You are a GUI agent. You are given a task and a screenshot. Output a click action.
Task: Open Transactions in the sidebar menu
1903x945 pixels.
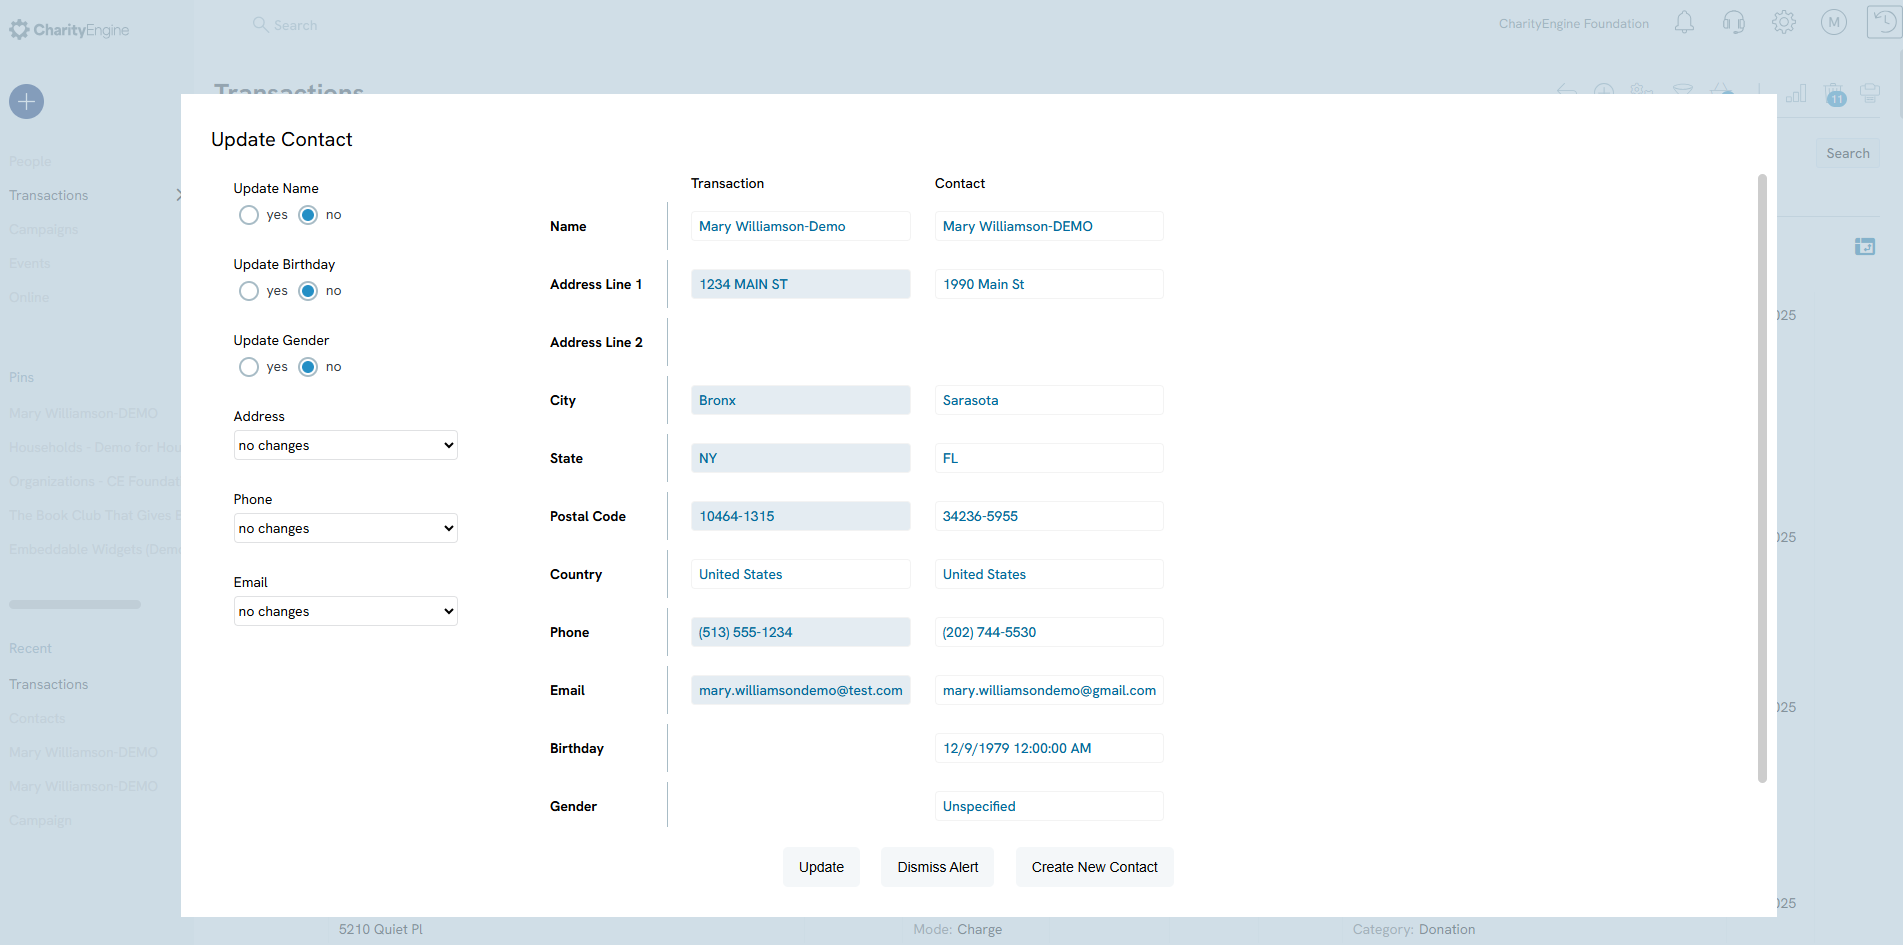tap(48, 195)
